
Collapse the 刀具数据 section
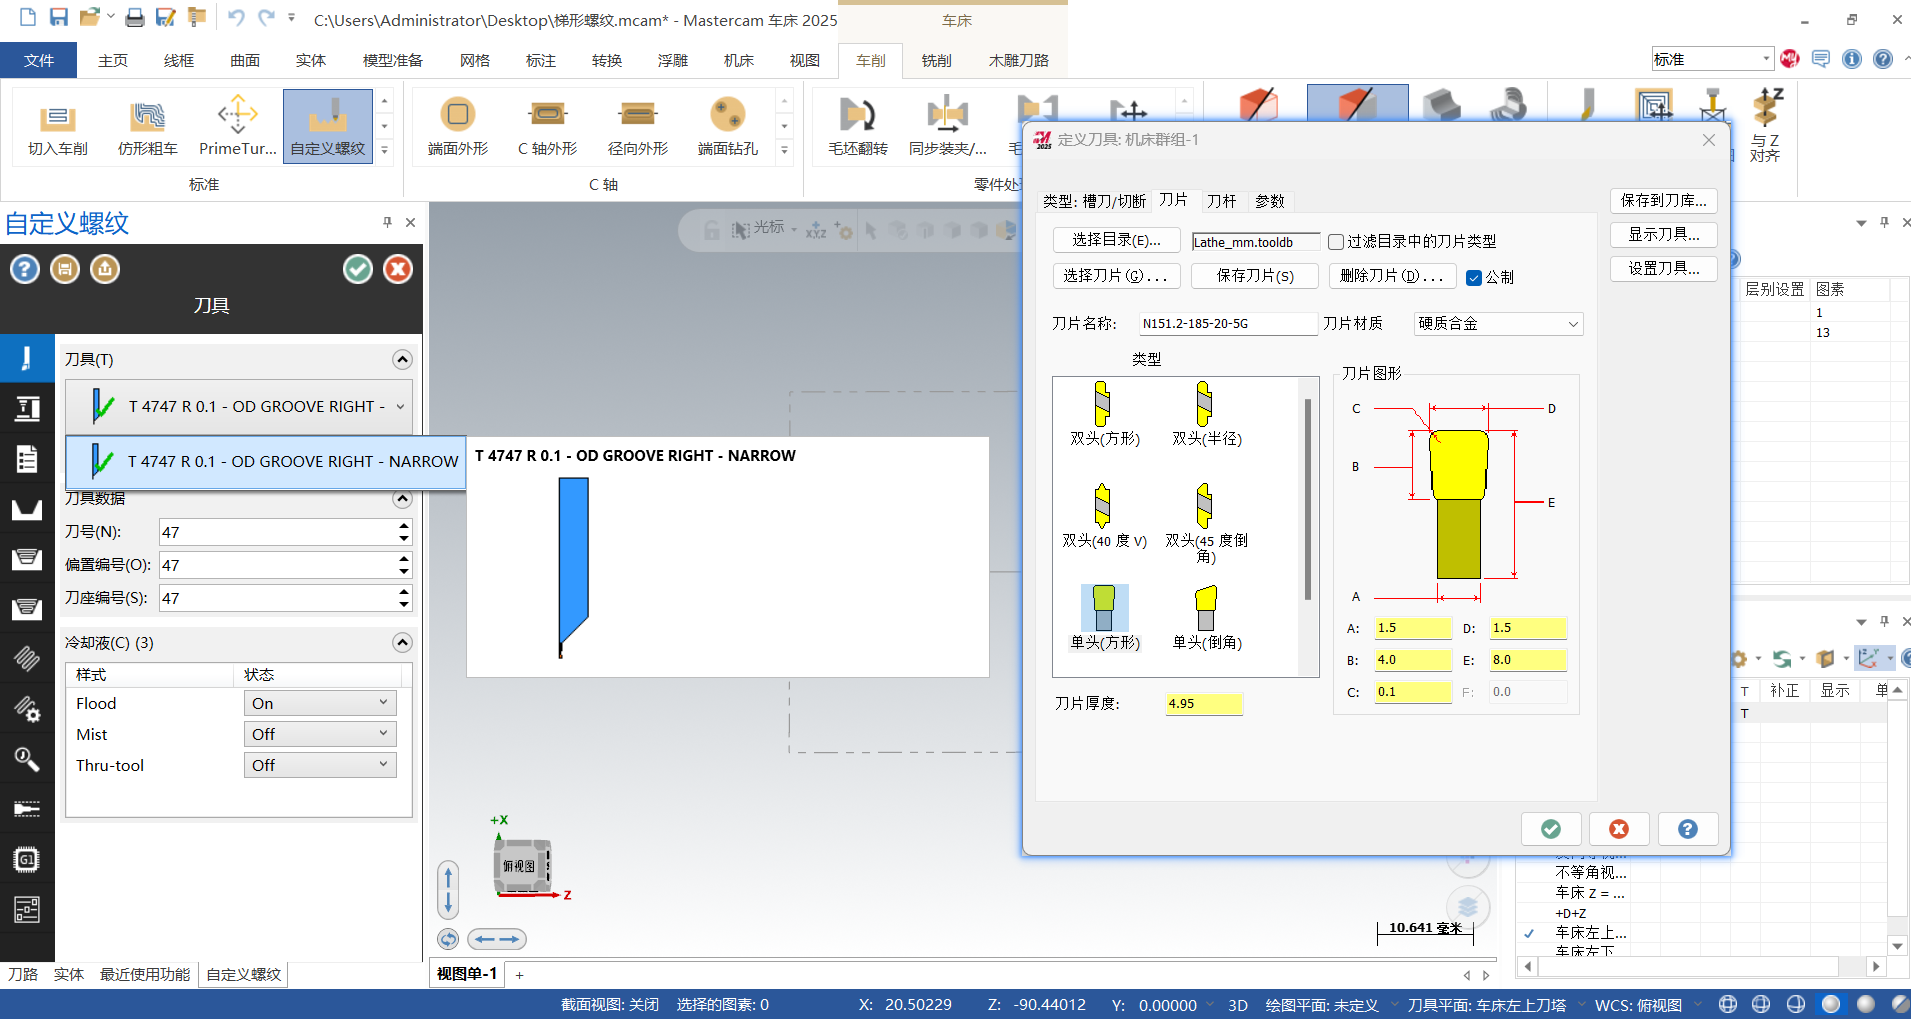pyautogui.click(x=402, y=498)
